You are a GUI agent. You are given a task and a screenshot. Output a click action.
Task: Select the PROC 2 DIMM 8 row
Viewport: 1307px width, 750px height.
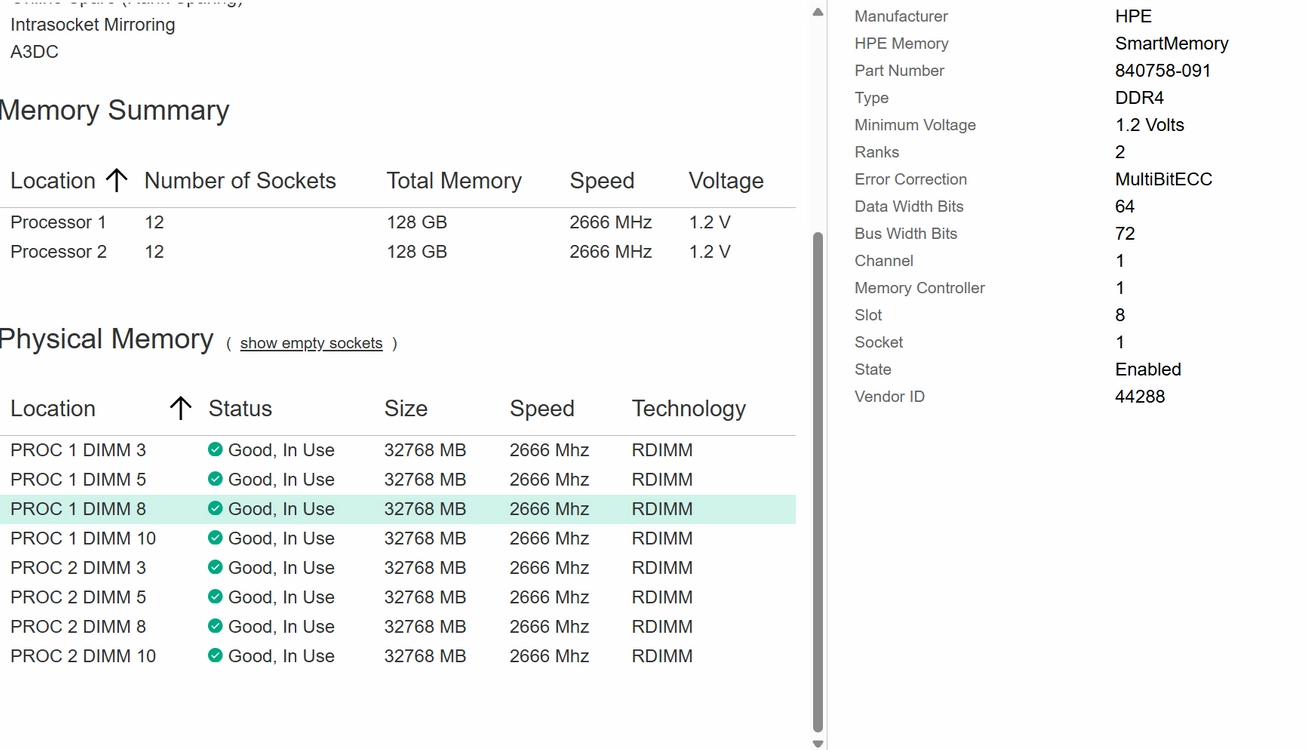coord(398,626)
